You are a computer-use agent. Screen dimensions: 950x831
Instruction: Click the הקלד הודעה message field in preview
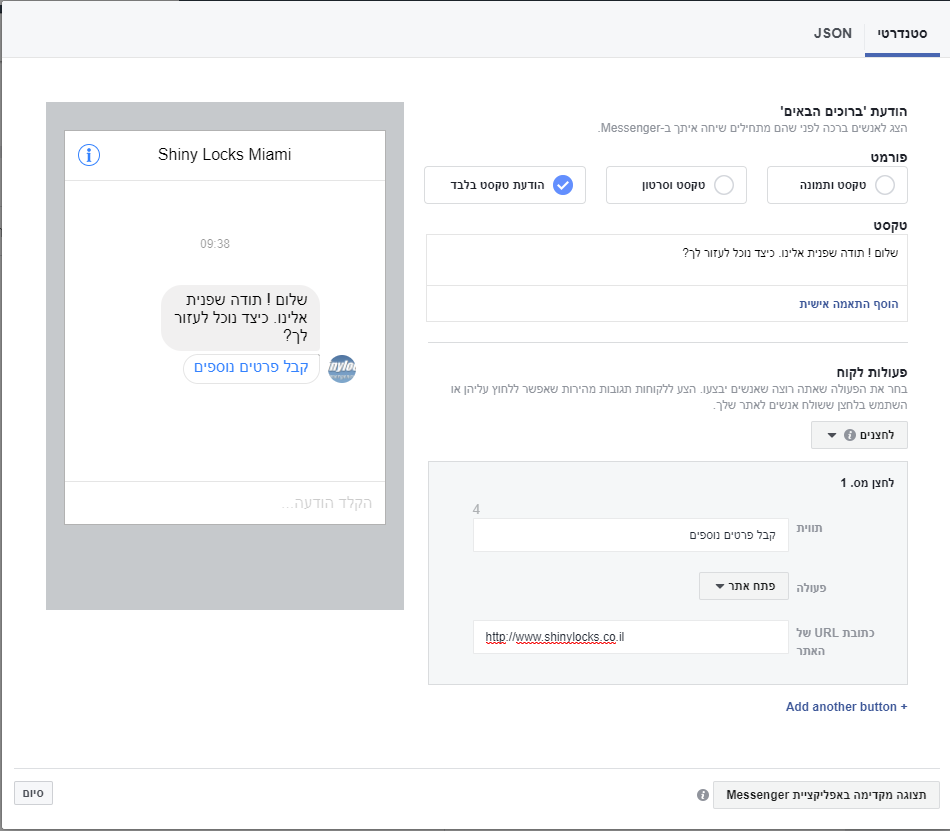point(225,503)
